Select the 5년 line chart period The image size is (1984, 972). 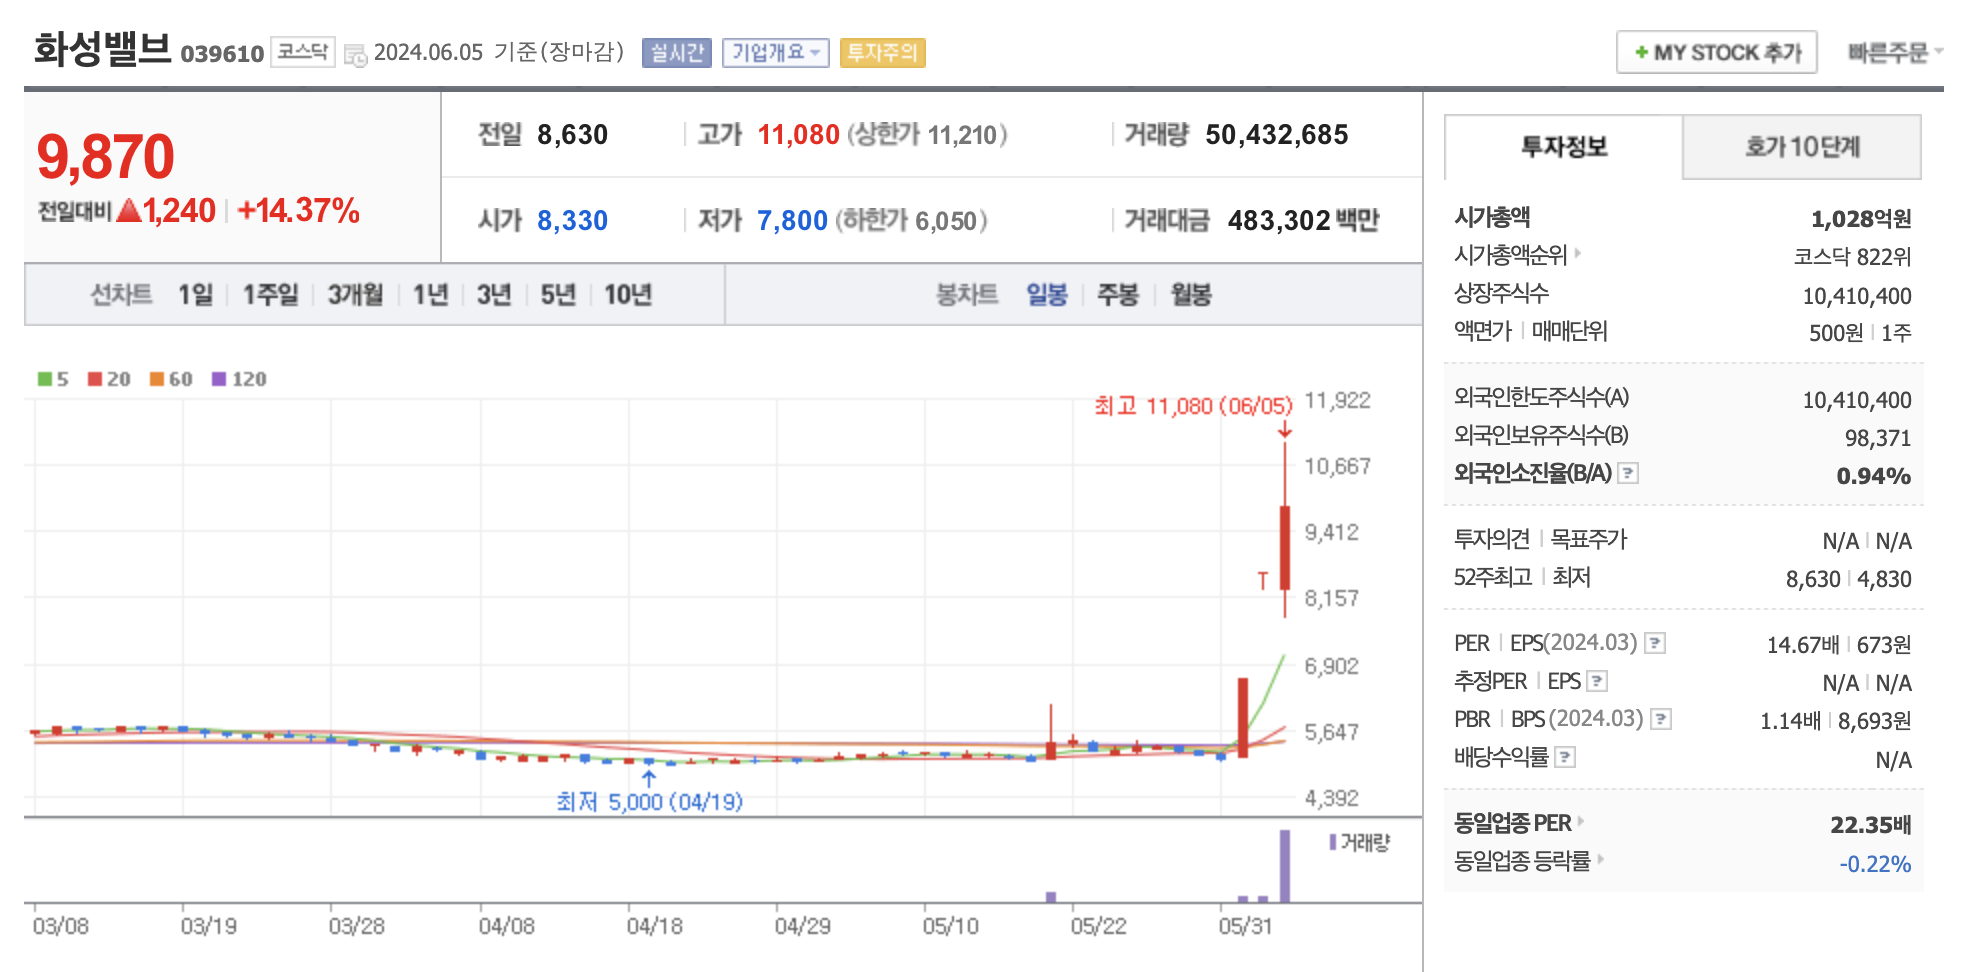[558, 295]
